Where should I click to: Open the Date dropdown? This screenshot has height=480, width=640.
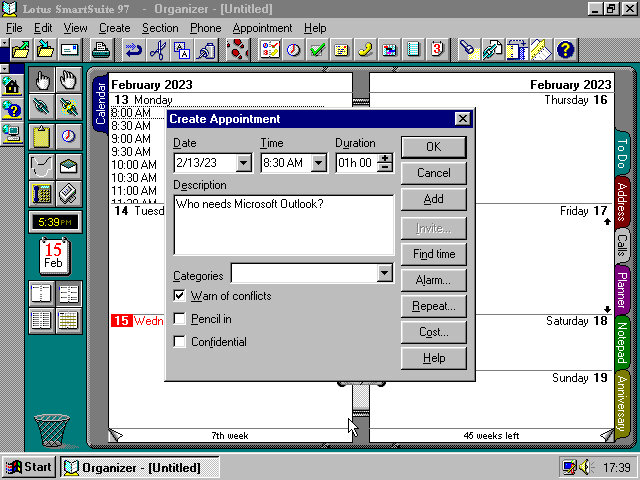[x=243, y=163]
